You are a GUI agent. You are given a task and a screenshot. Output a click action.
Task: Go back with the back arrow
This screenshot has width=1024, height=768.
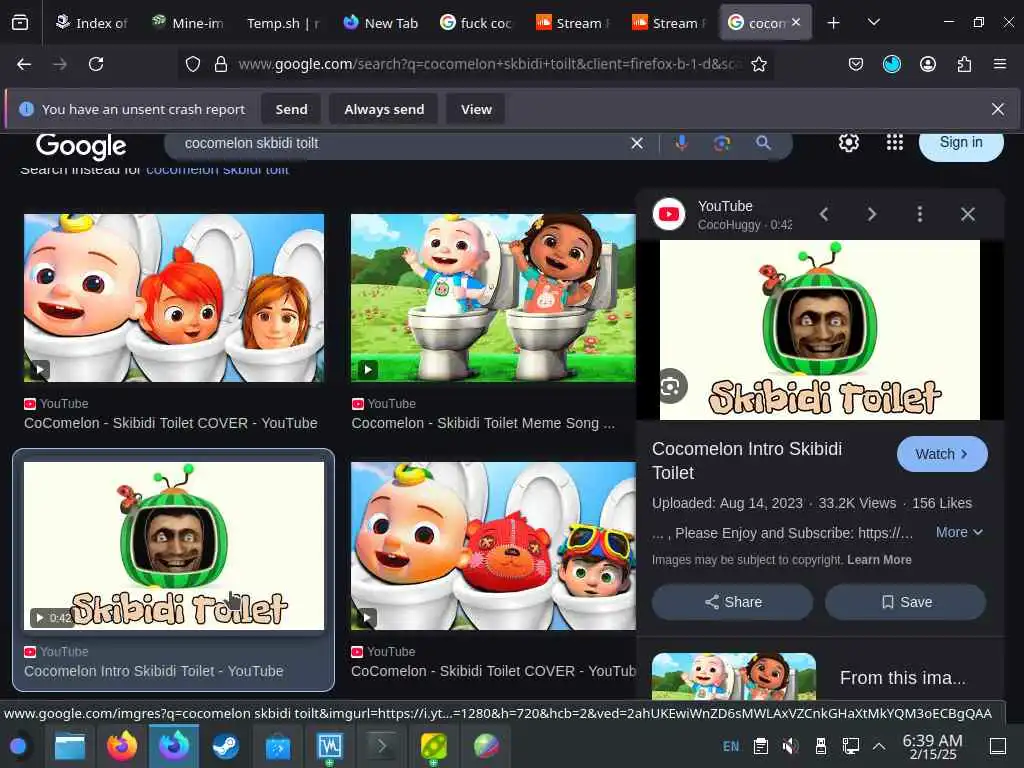pos(24,64)
